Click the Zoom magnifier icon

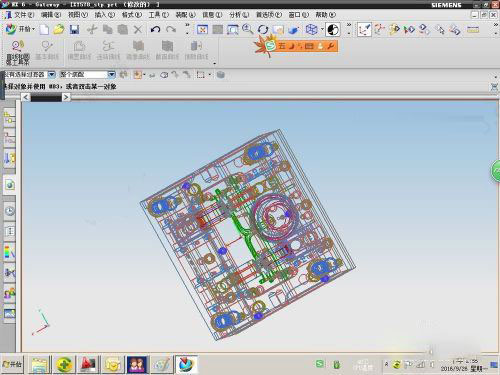point(247,29)
